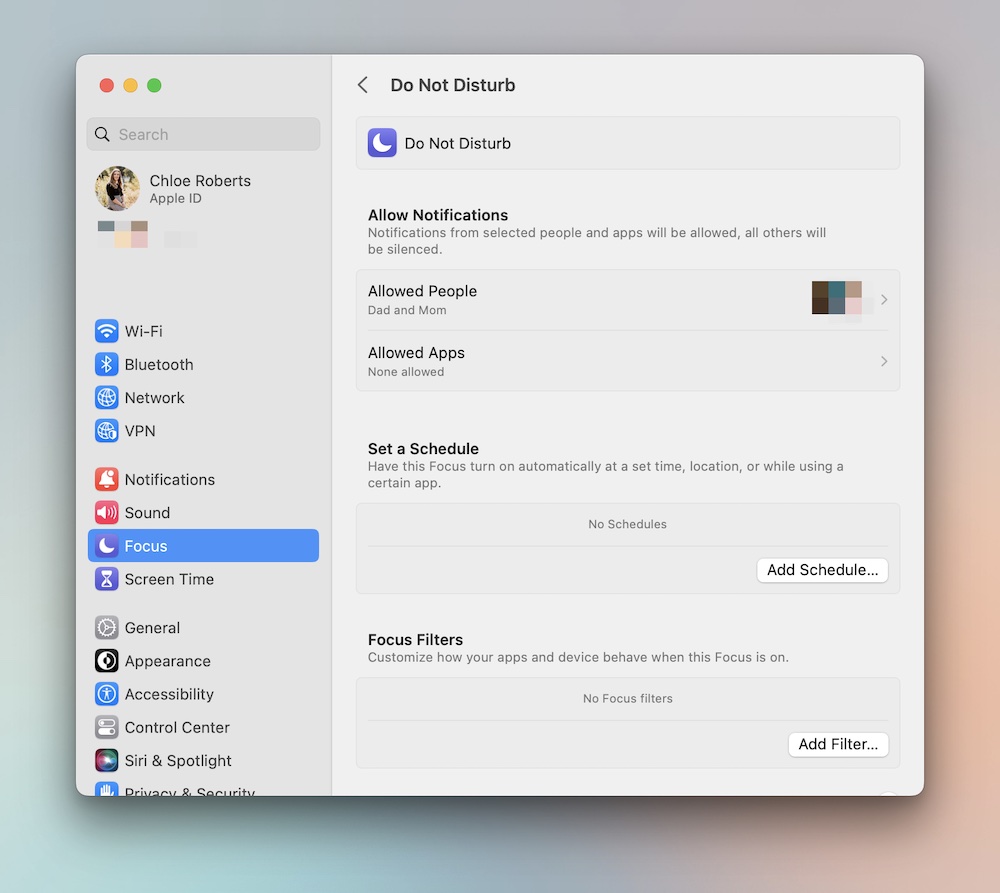The image size is (1000, 893).
Task: Open Accessibility label in sidebar
Action: pyautogui.click(x=169, y=694)
